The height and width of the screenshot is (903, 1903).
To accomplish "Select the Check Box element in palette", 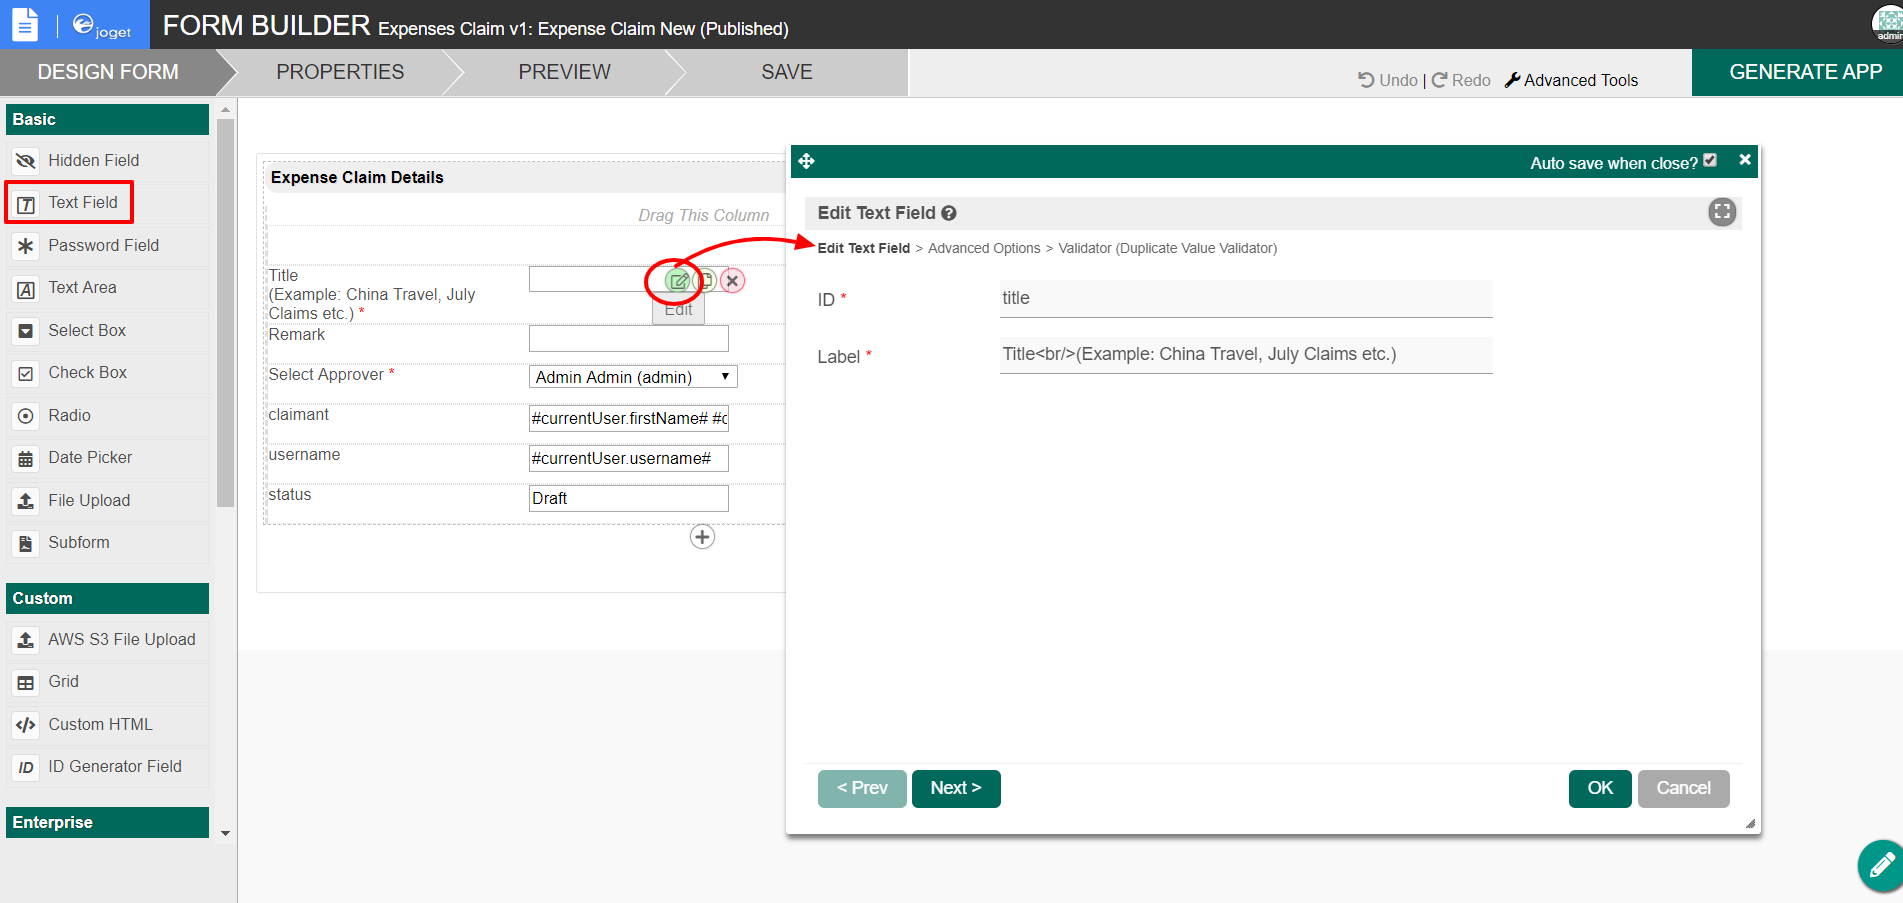I will coord(88,373).
